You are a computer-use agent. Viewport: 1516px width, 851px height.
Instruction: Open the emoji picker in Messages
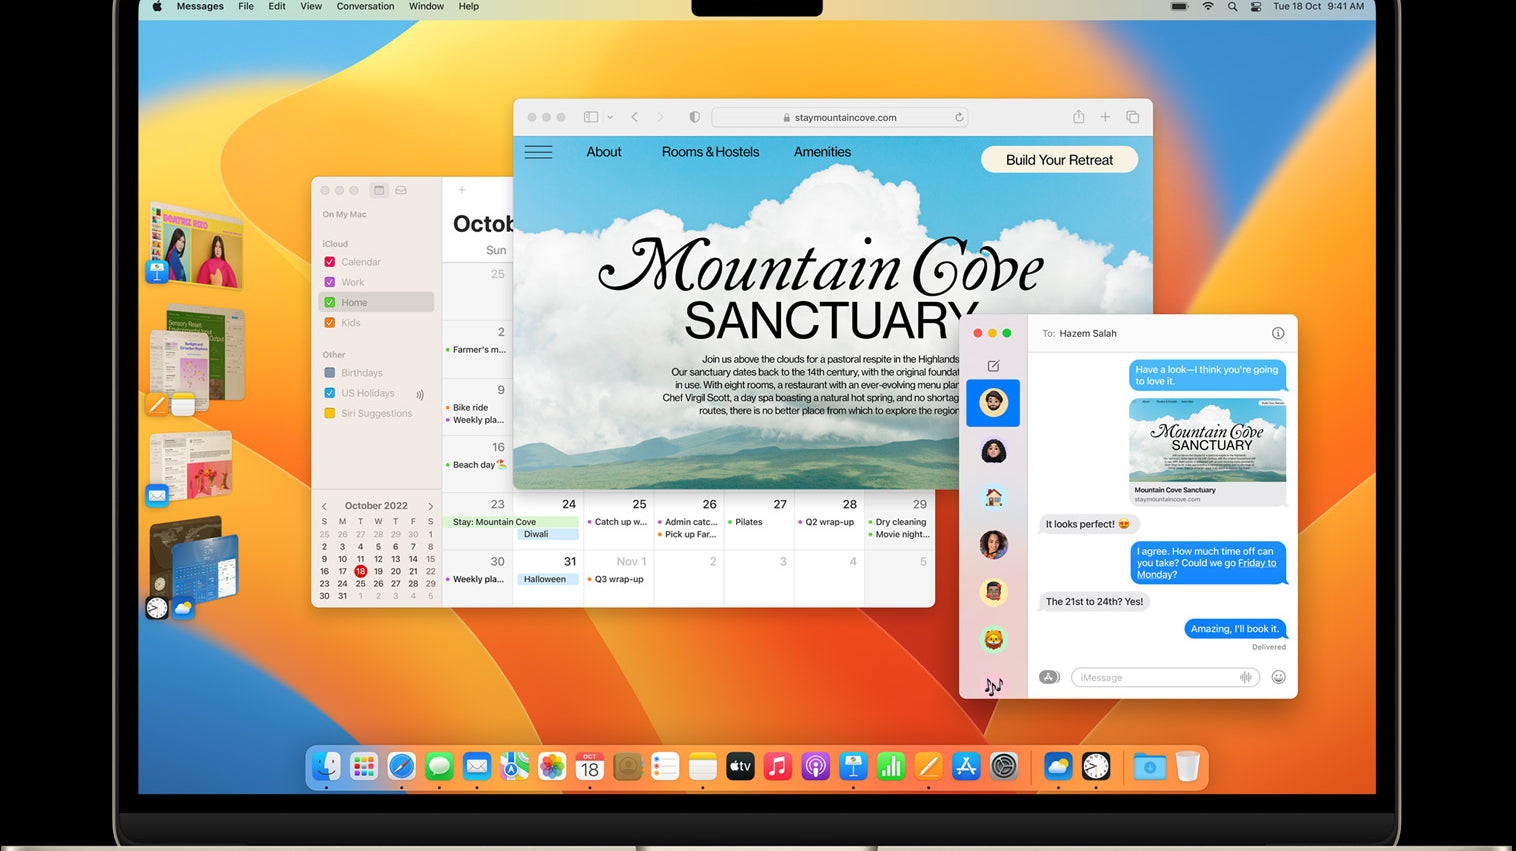(1277, 677)
